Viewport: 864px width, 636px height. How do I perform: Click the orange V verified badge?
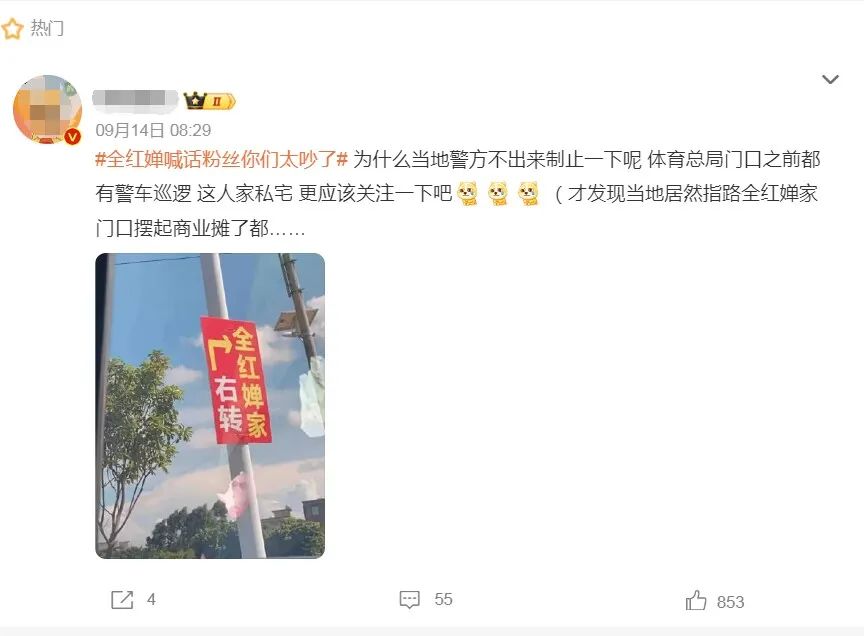tap(73, 136)
